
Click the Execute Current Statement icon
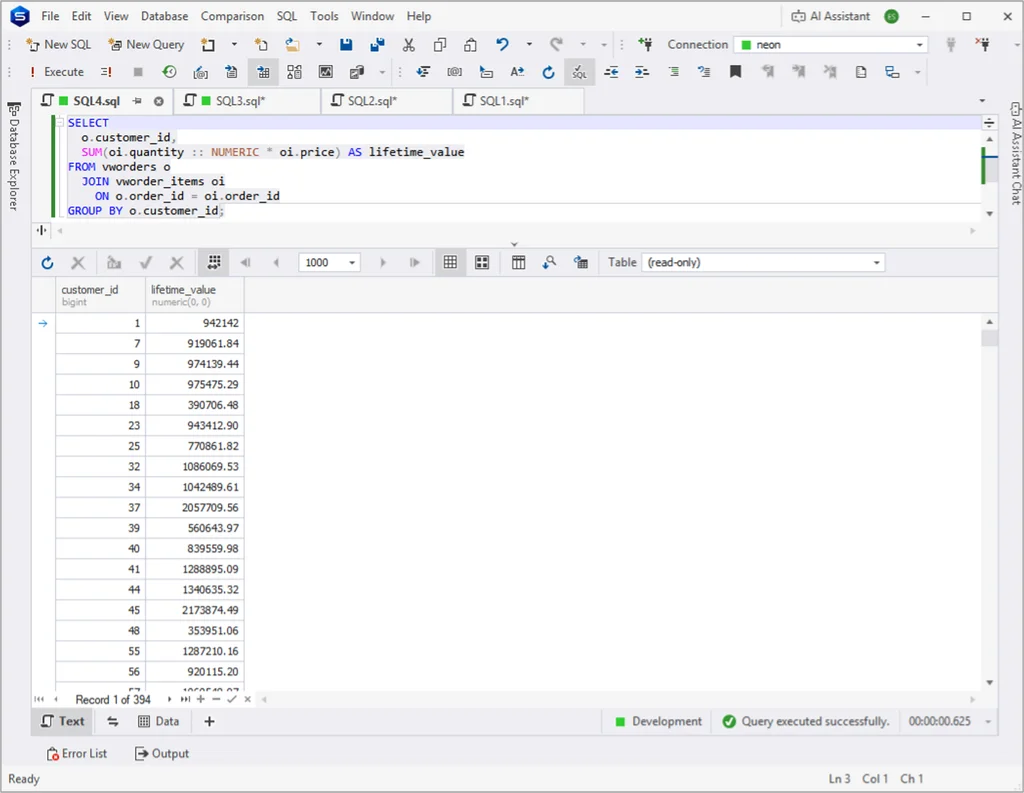coord(106,72)
